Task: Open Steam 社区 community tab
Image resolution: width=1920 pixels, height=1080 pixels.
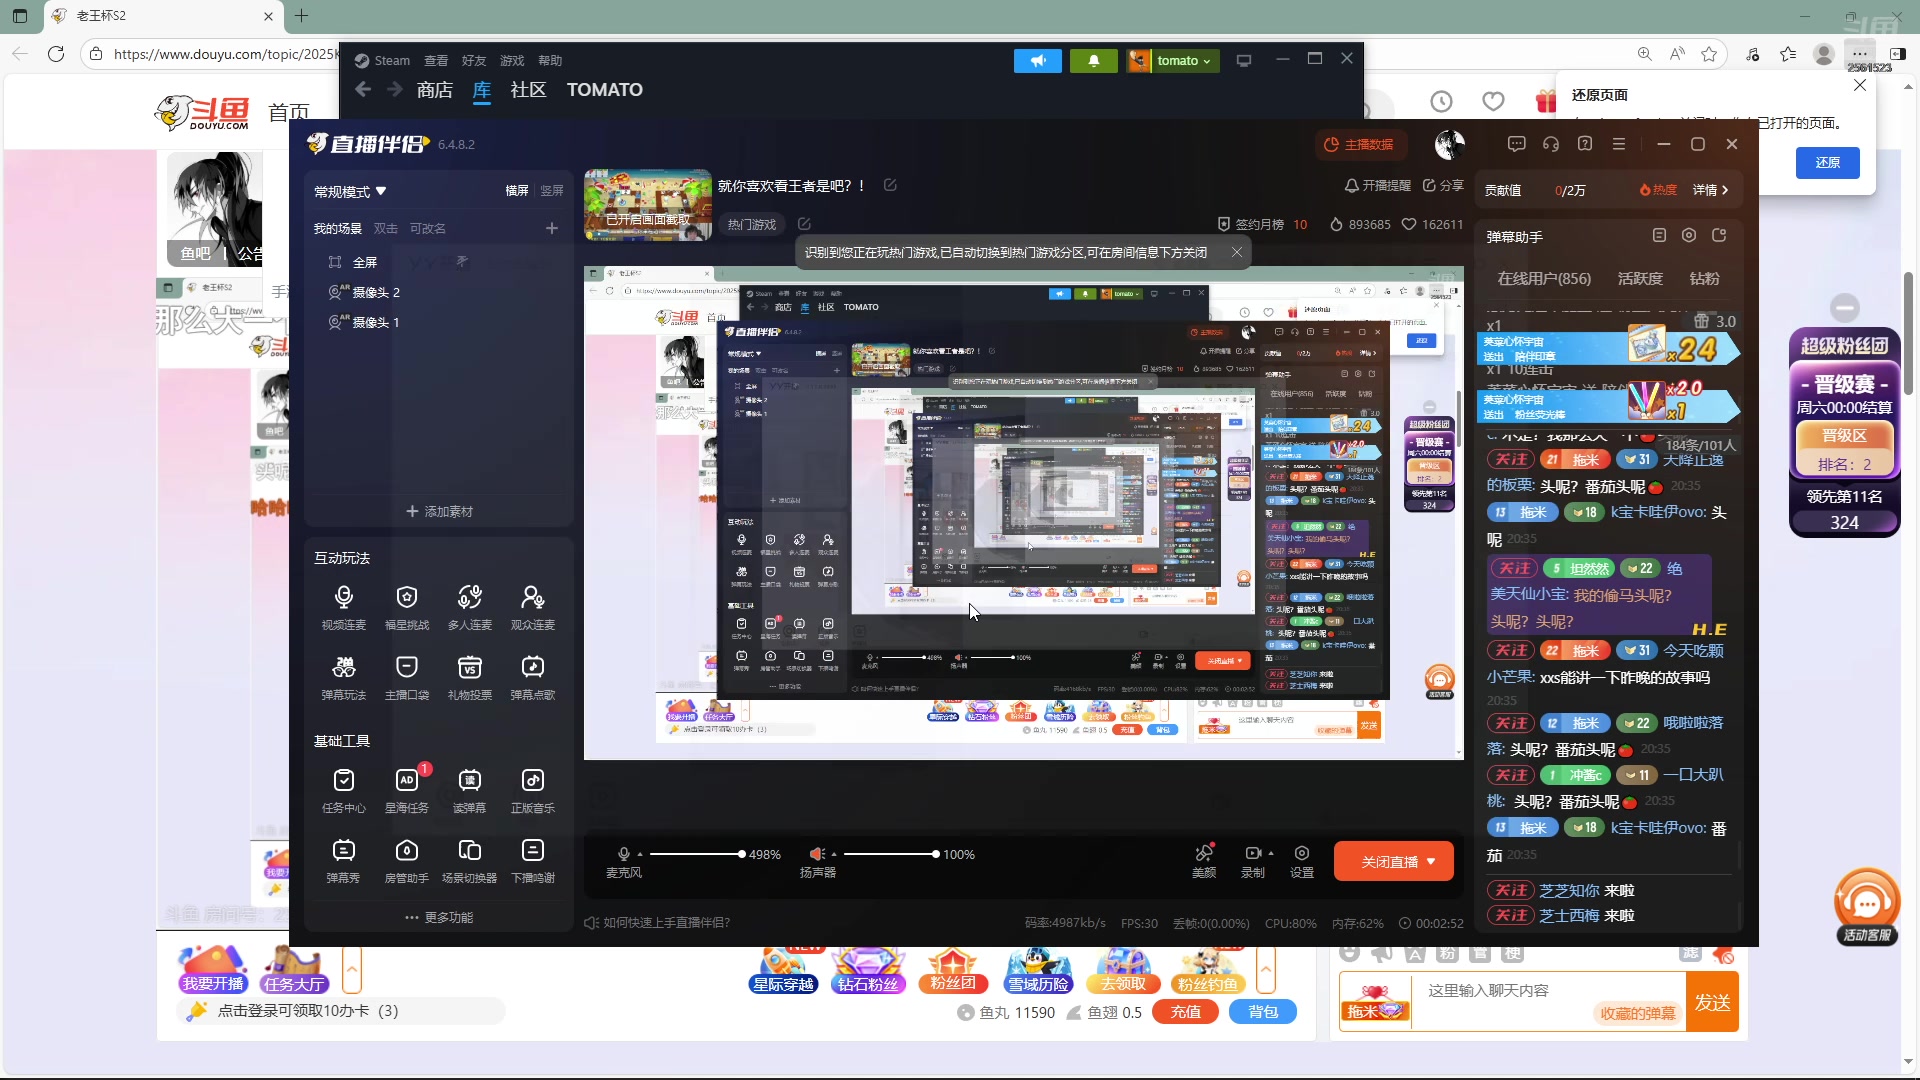Action: coord(528,90)
